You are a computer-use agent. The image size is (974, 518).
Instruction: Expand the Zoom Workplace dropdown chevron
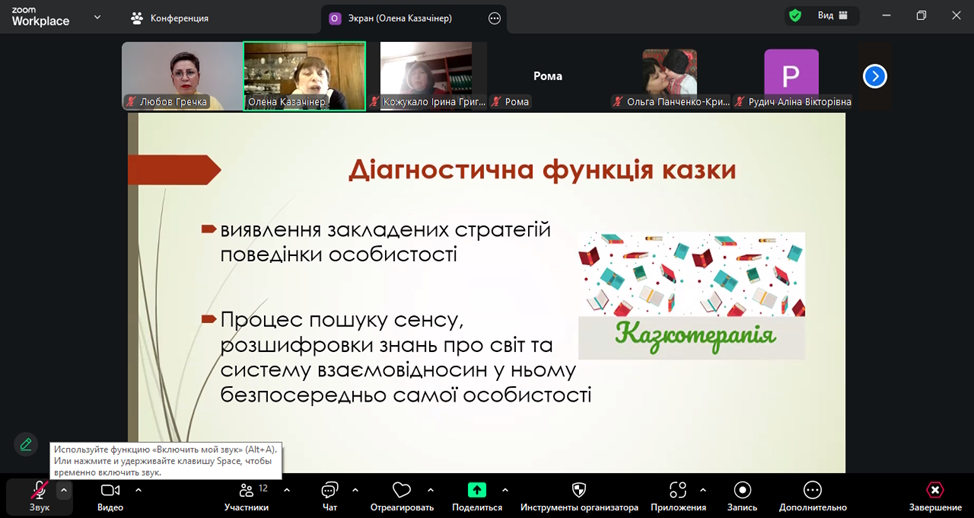click(x=97, y=17)
